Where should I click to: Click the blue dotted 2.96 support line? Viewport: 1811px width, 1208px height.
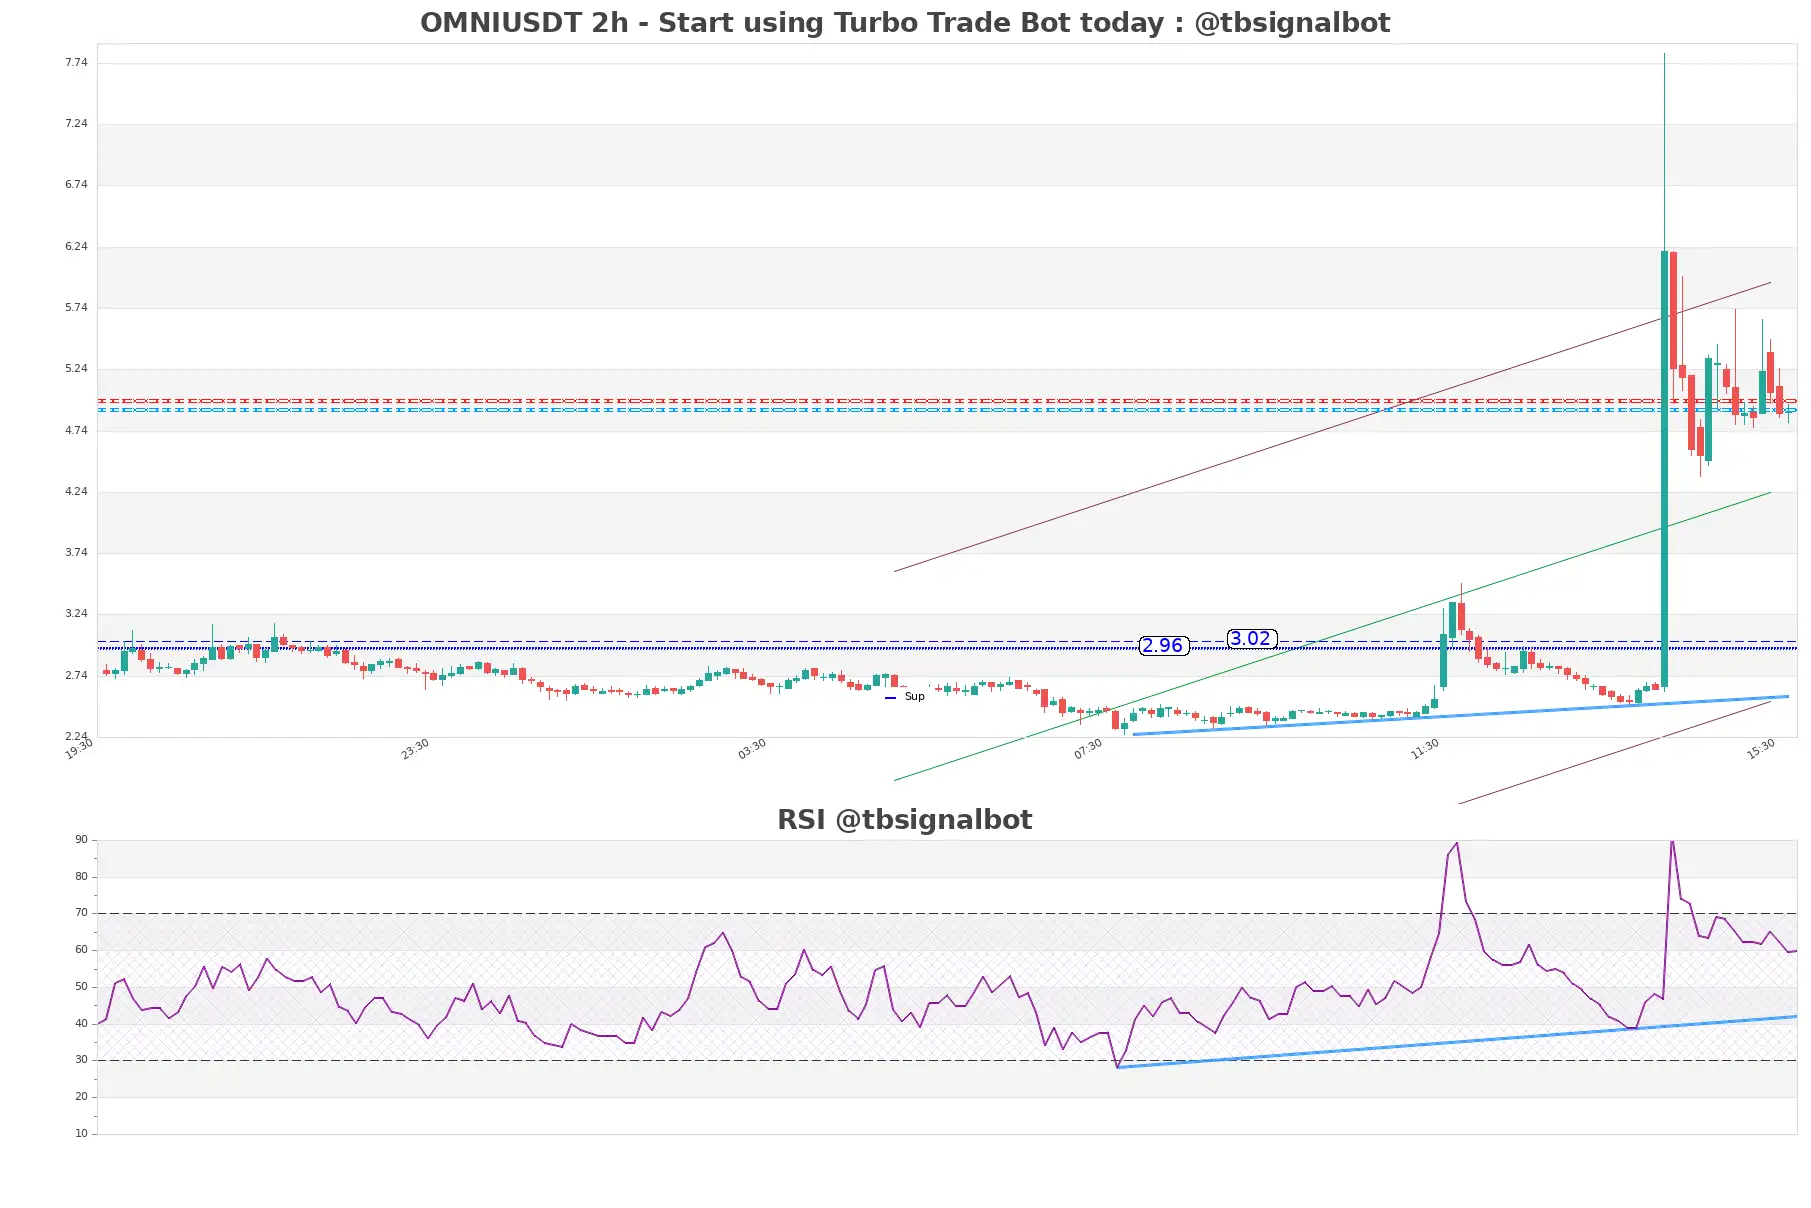(947, 649)
